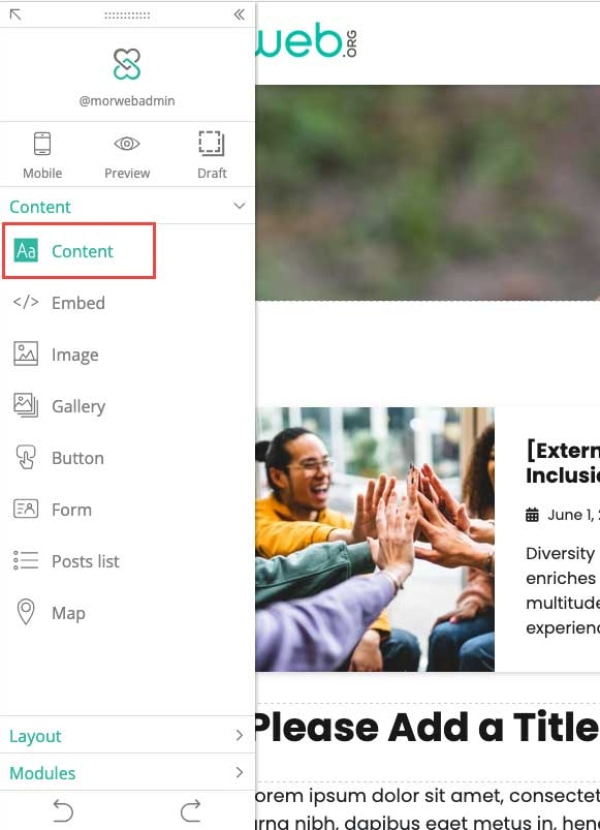
Task: Select the Embed code icon
Action: pyautogui.click(x=26, y=302)
